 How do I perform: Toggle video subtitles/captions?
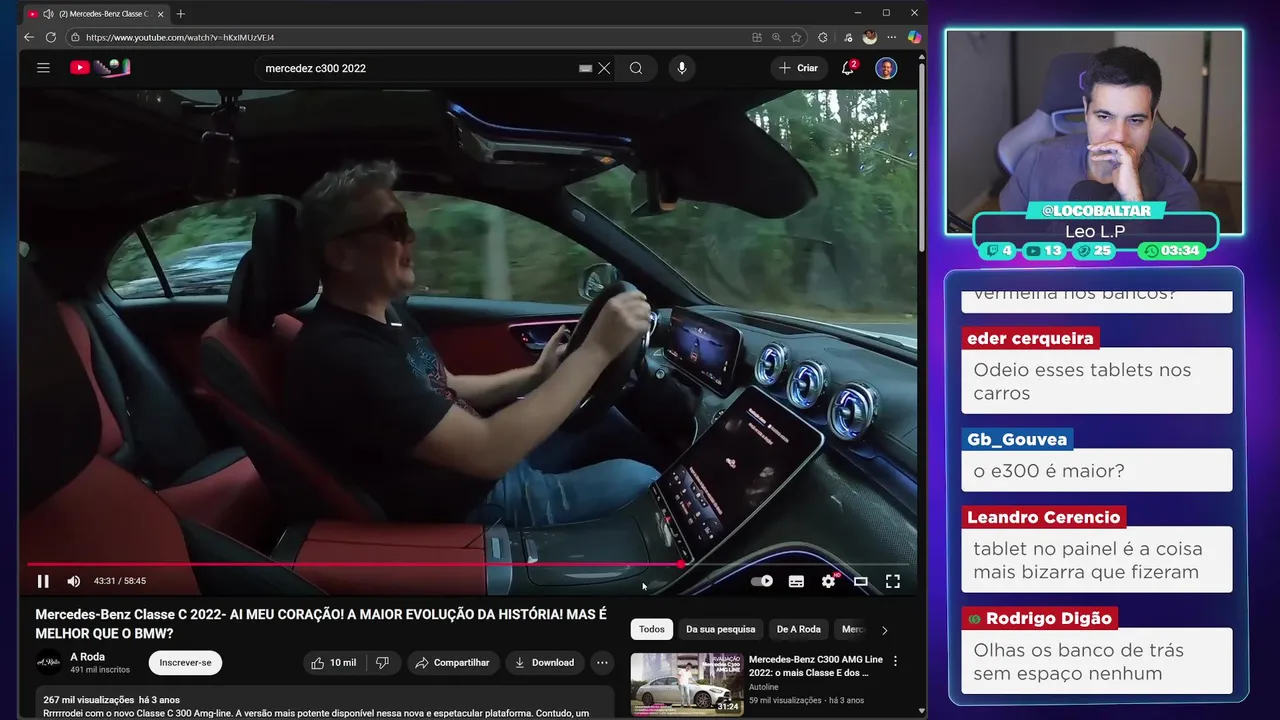click(796, 581)
